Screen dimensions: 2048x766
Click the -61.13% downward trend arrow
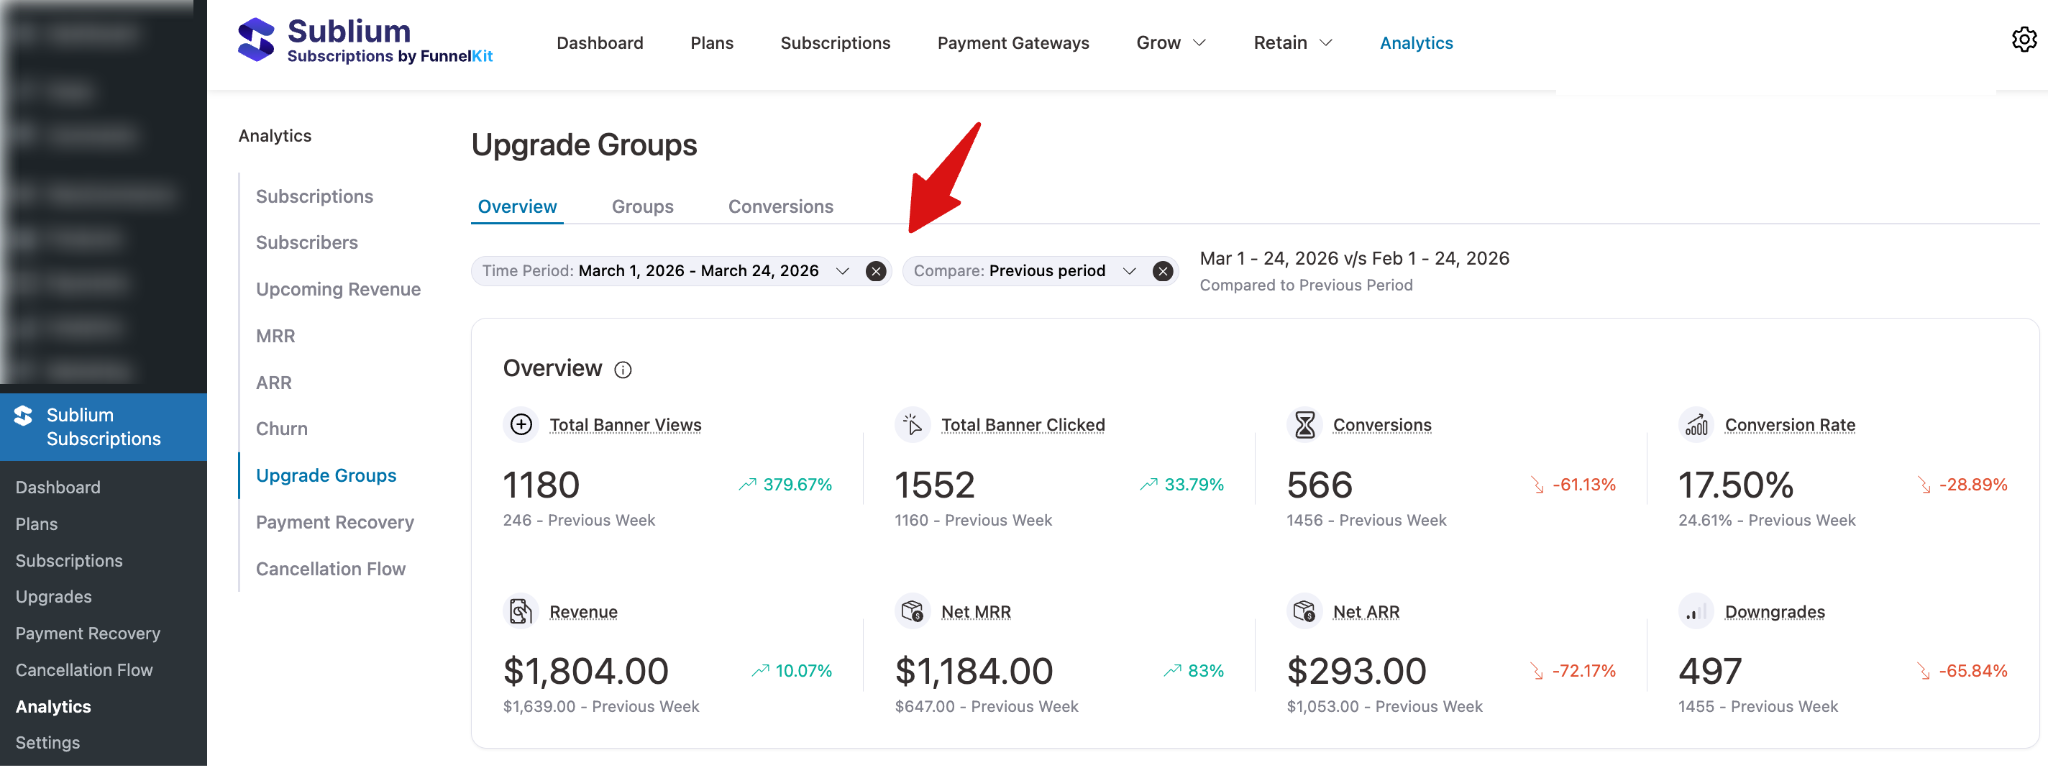[1538, 485]
